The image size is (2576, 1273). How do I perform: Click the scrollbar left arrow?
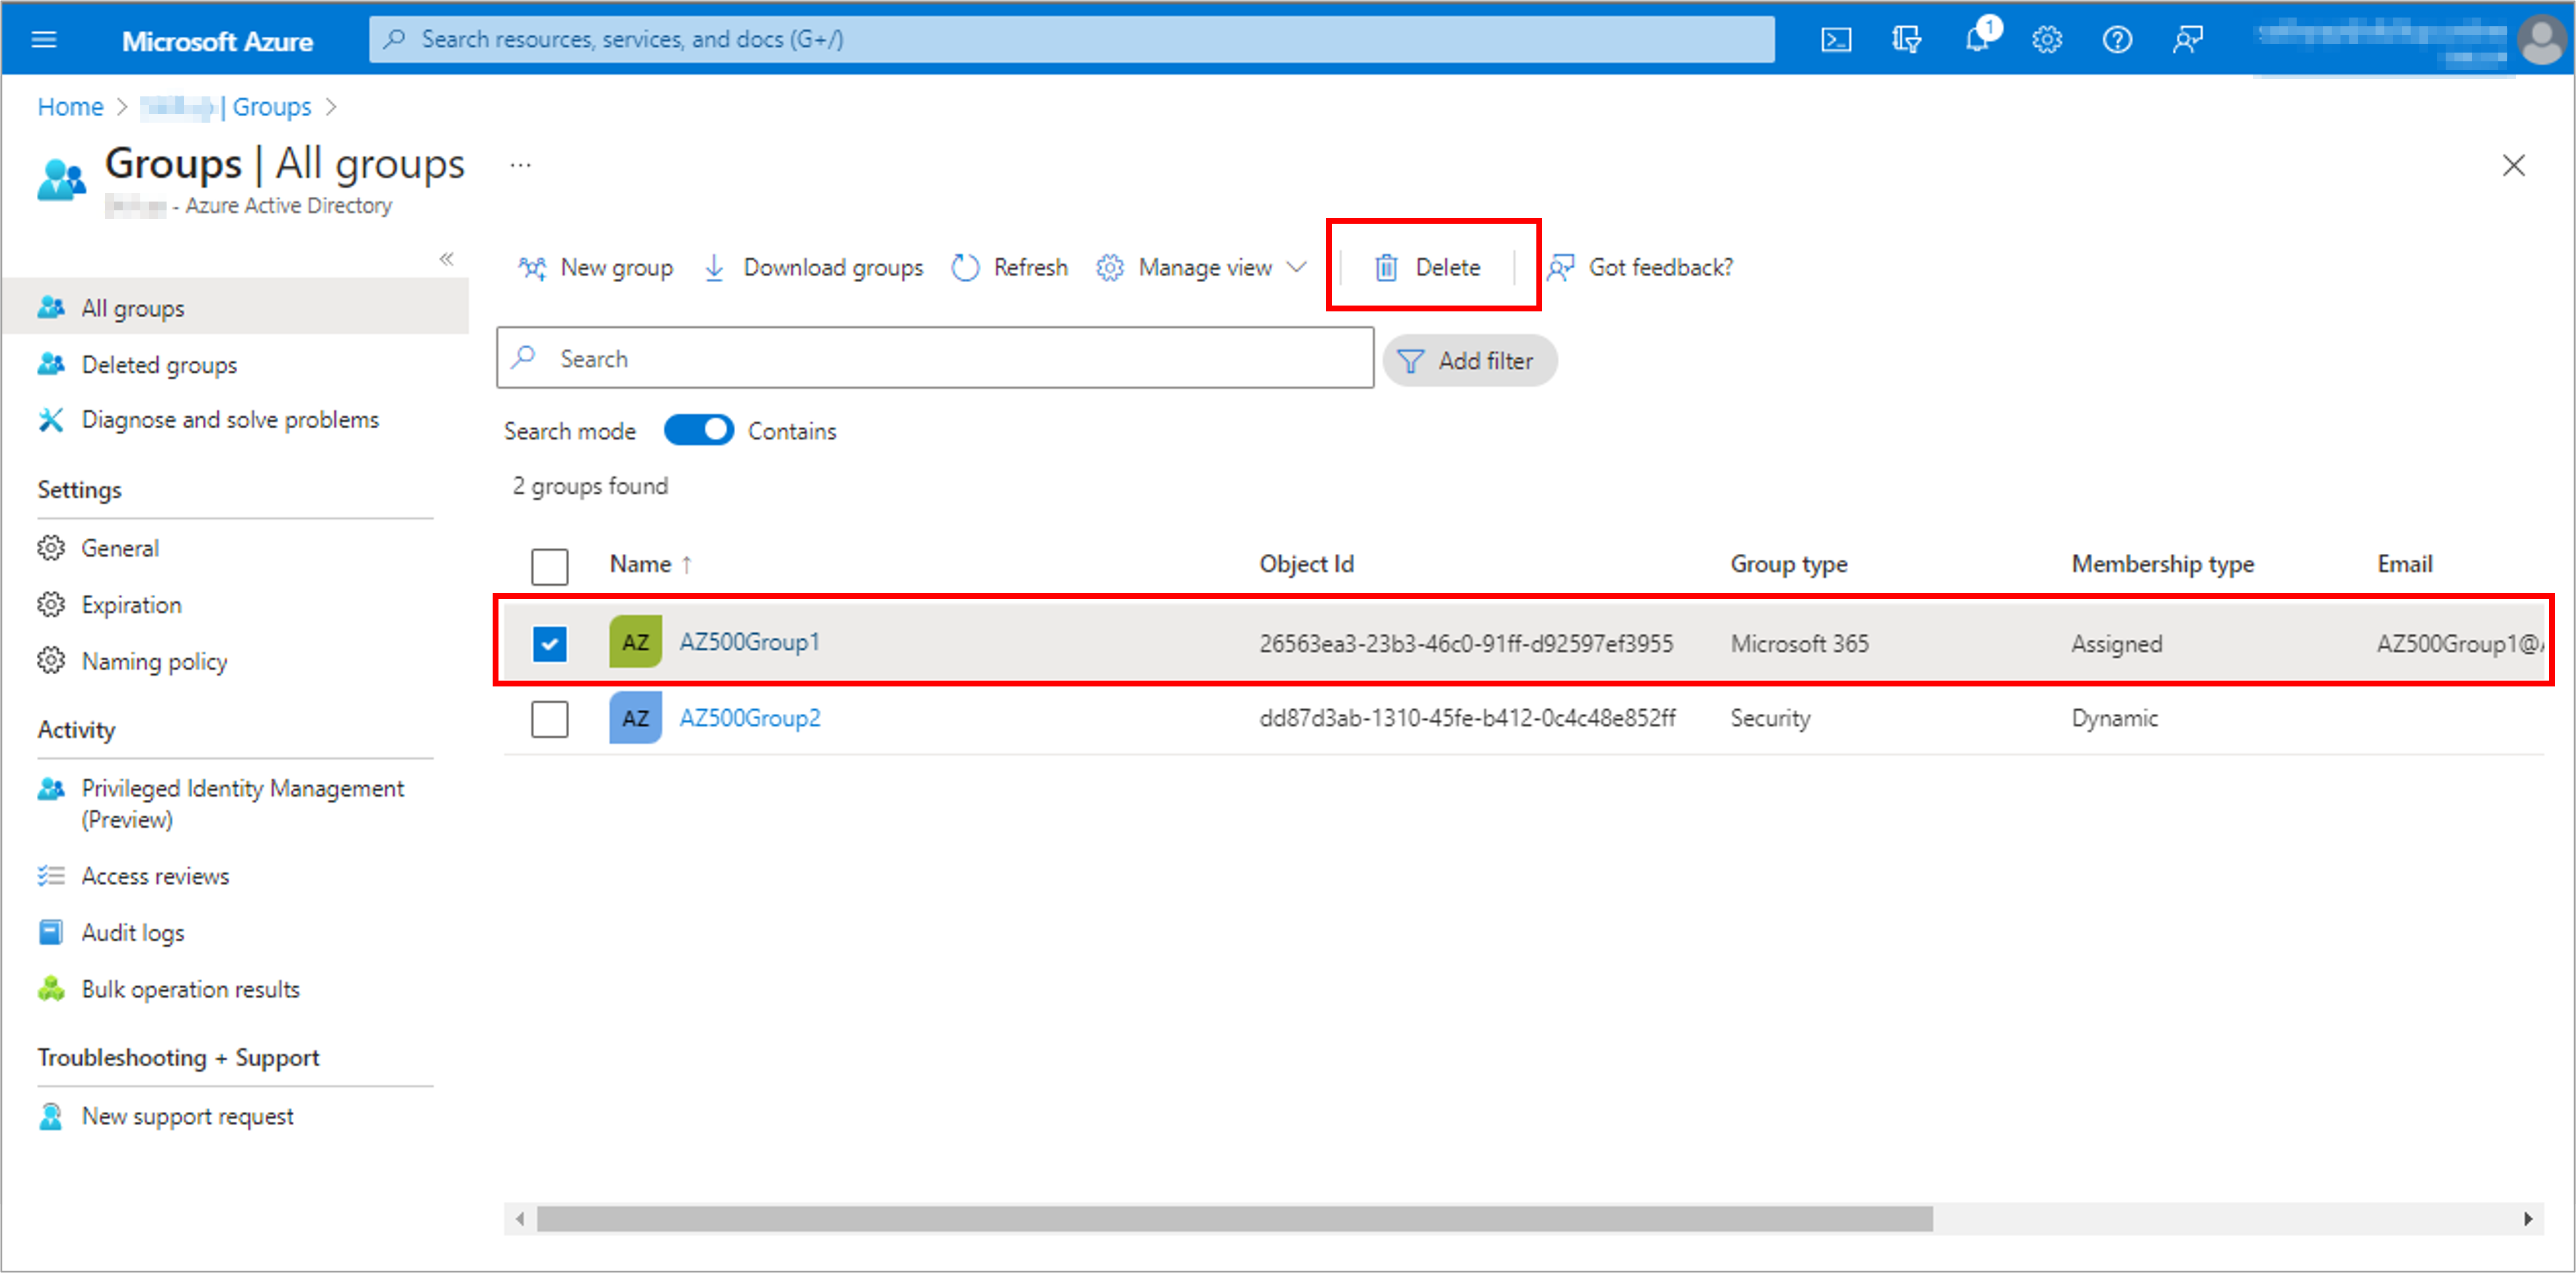pos(519,1218)
